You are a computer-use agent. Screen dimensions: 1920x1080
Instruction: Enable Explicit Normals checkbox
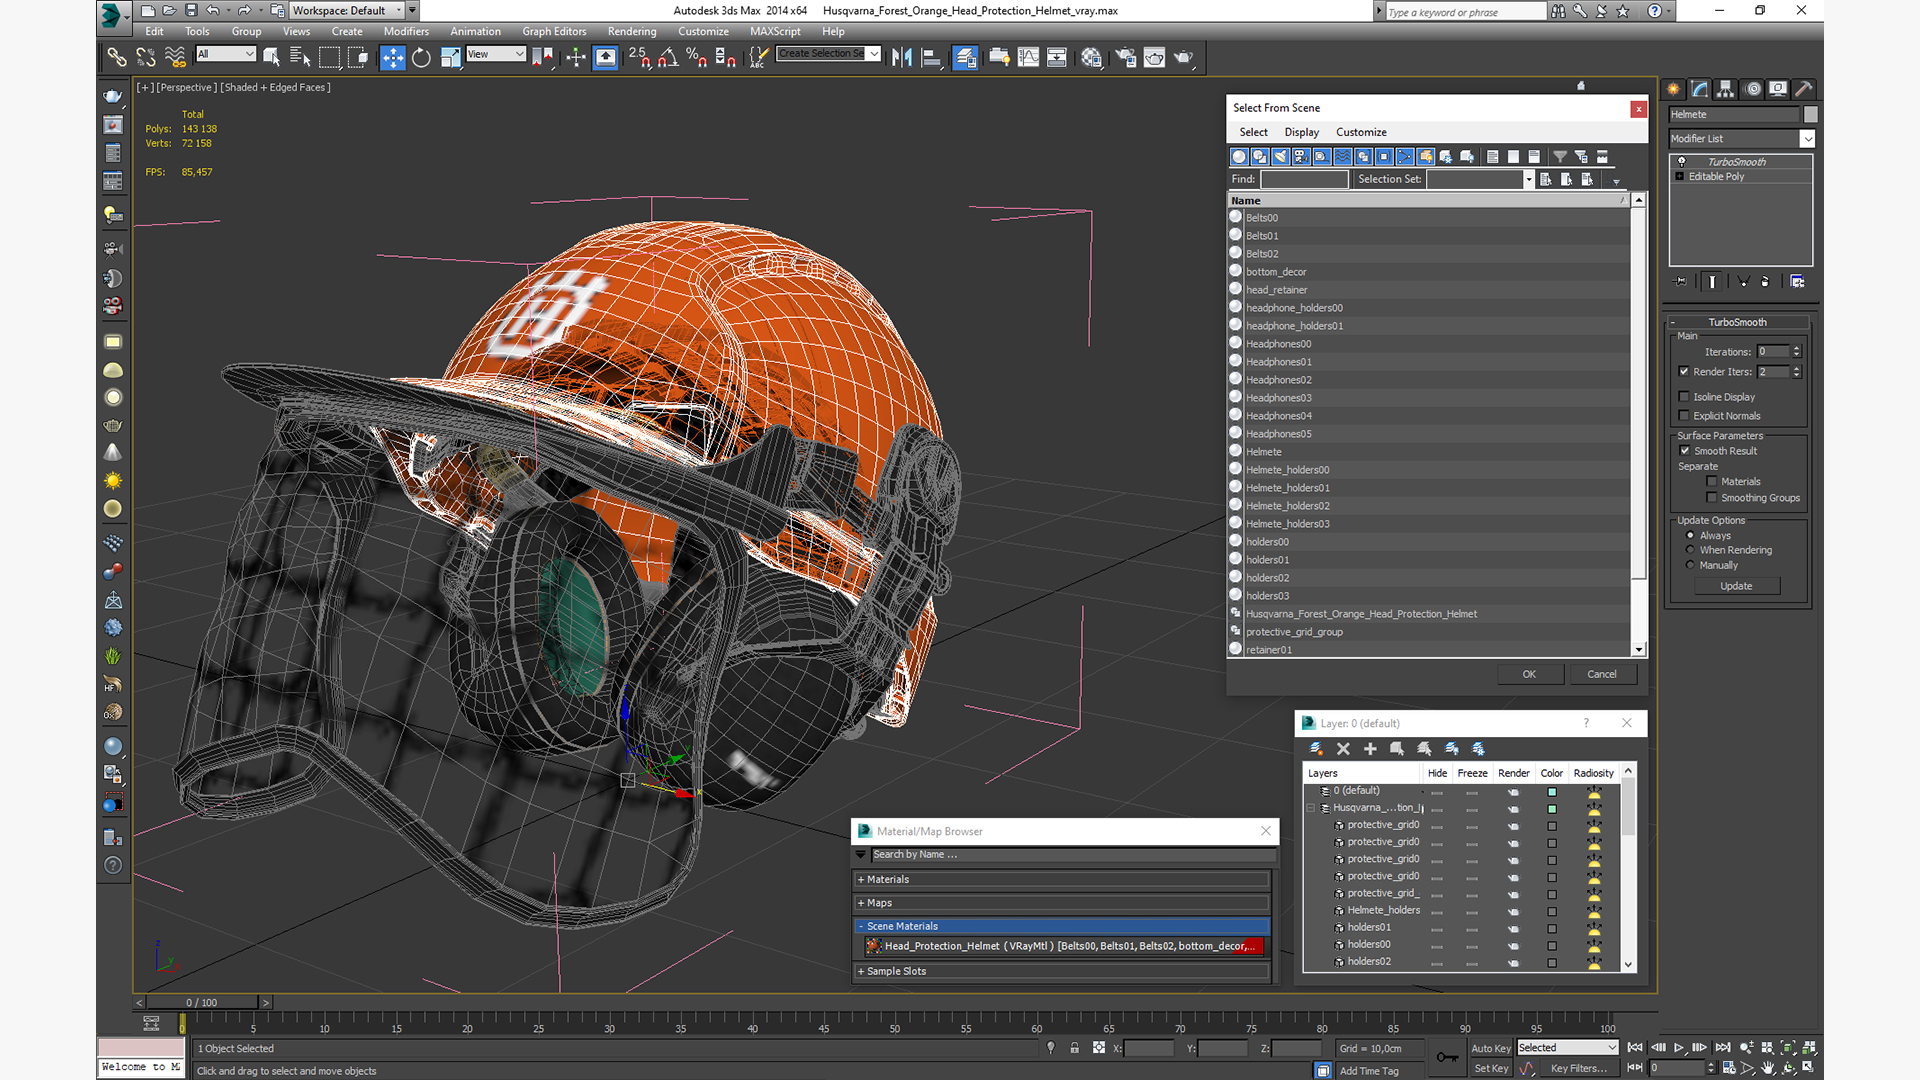pyautogui.click(x=1684, y=416)
